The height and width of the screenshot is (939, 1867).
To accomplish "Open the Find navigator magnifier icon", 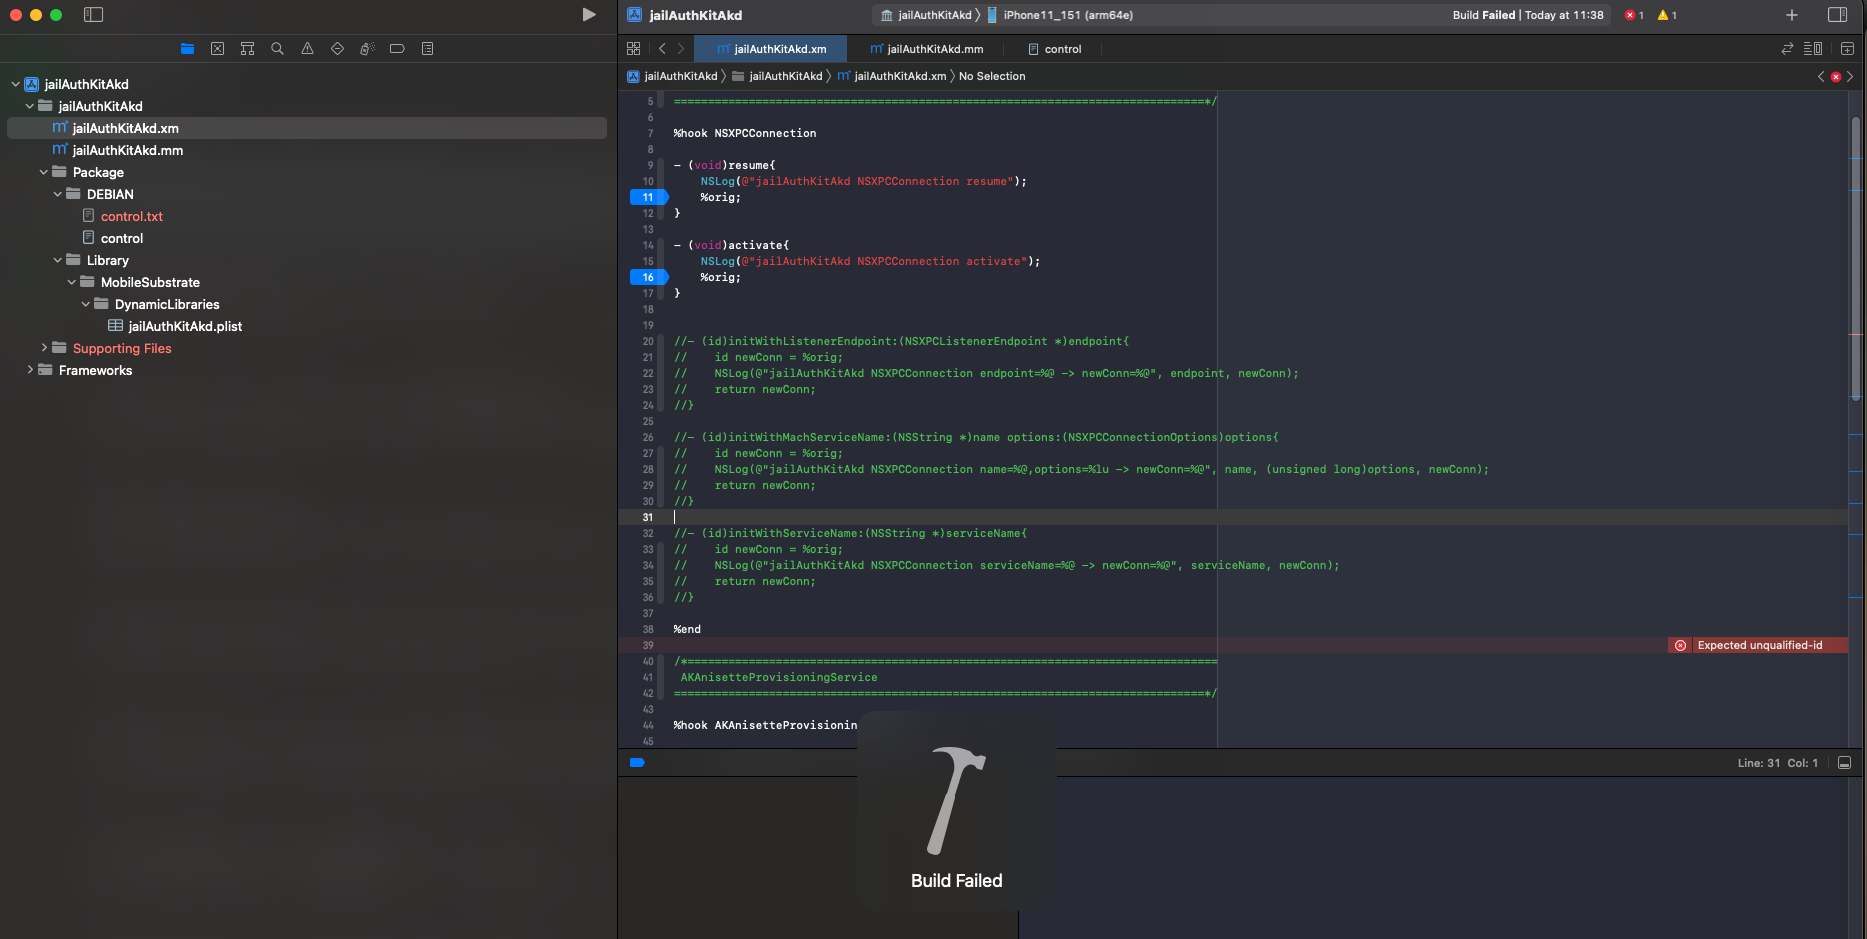I will click(x=277, y=48).
